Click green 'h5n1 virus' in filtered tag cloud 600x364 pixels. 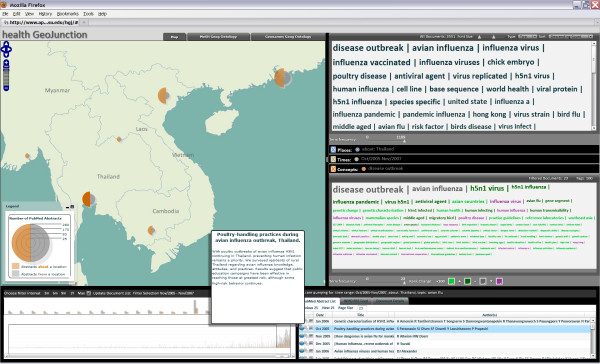487,188
